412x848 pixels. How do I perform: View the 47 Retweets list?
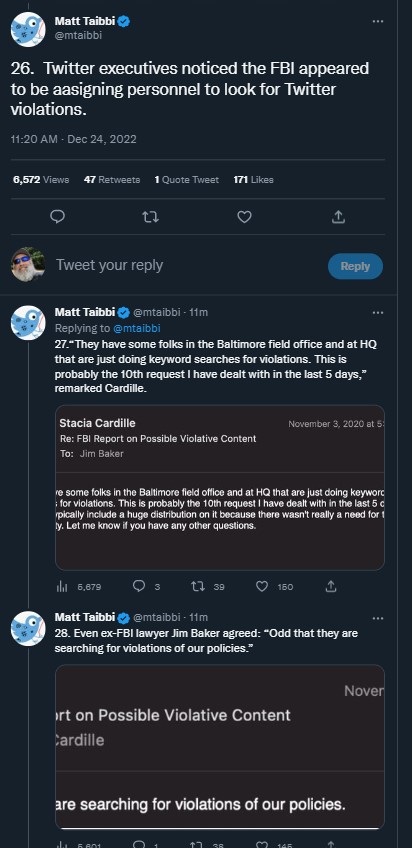pyautogui.click(x=112, y=180)
